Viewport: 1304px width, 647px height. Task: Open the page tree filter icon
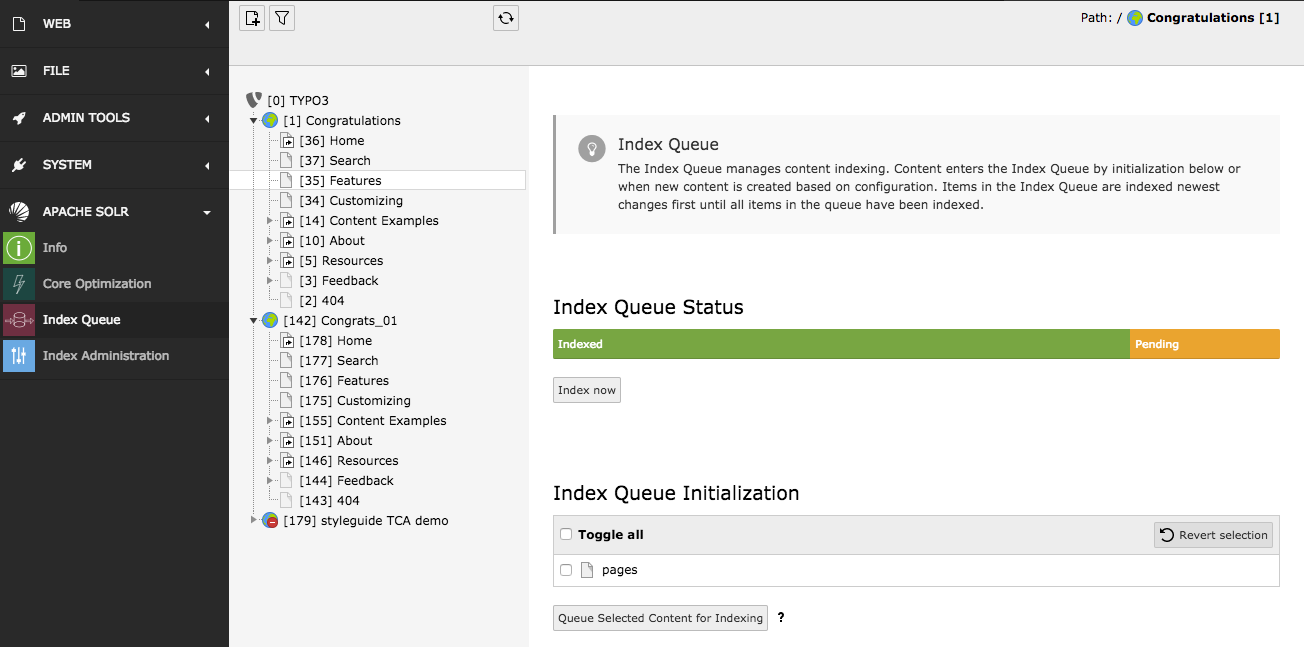pyautogui.click(x=282, y=18)
